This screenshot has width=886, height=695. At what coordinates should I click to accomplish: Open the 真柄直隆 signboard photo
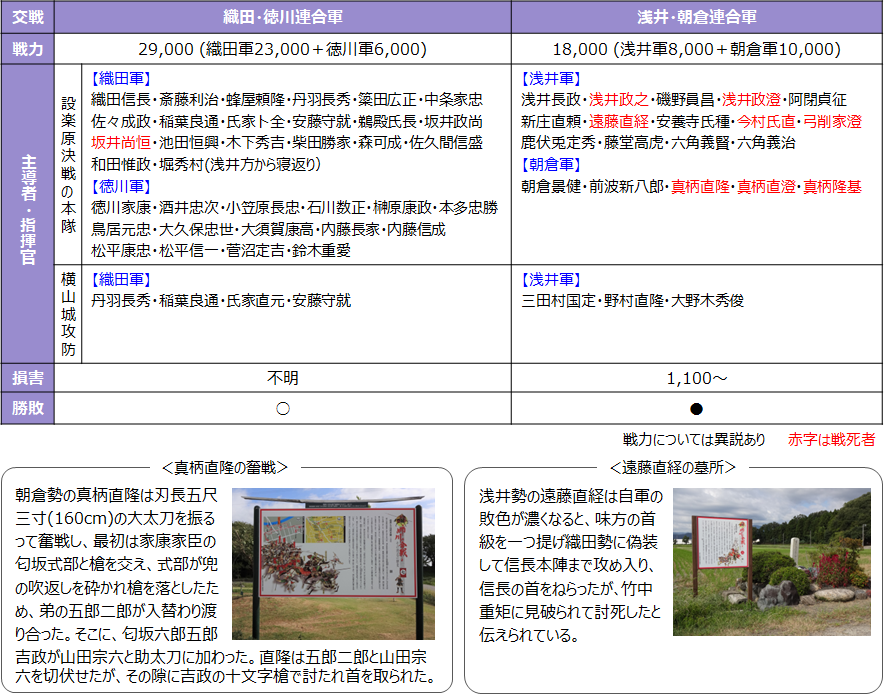(333, 564)
